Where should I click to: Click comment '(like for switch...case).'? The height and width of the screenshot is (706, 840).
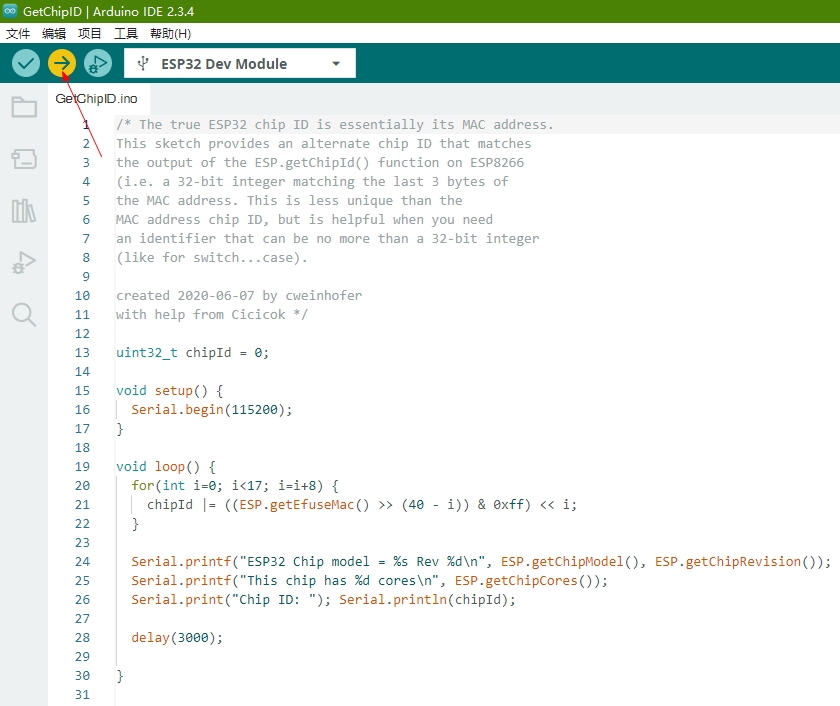(x=212, y=258)
